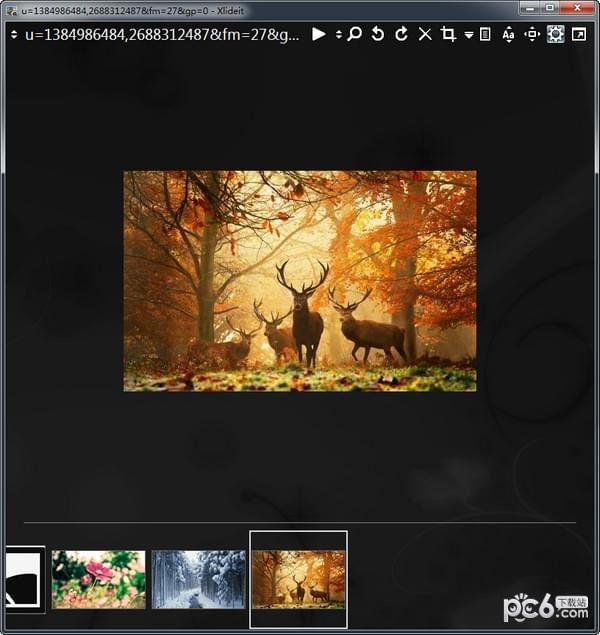This screenshot has width=600, height=635.
Task: Click the up/down arrows next to the play button
Action: tap(339, 34)
